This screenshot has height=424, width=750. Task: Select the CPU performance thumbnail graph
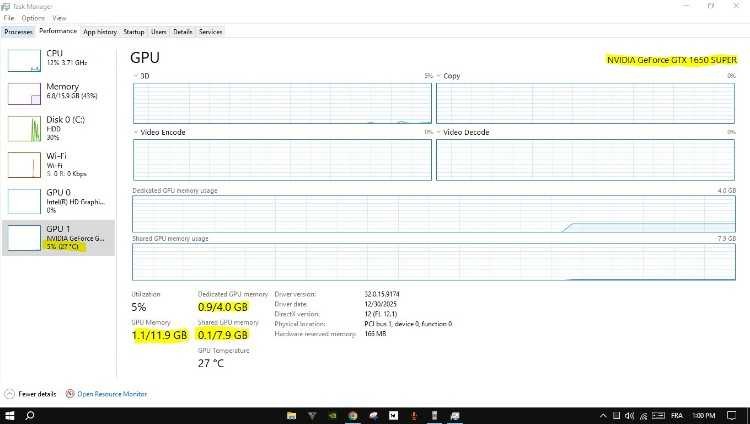tap(24, 61)
